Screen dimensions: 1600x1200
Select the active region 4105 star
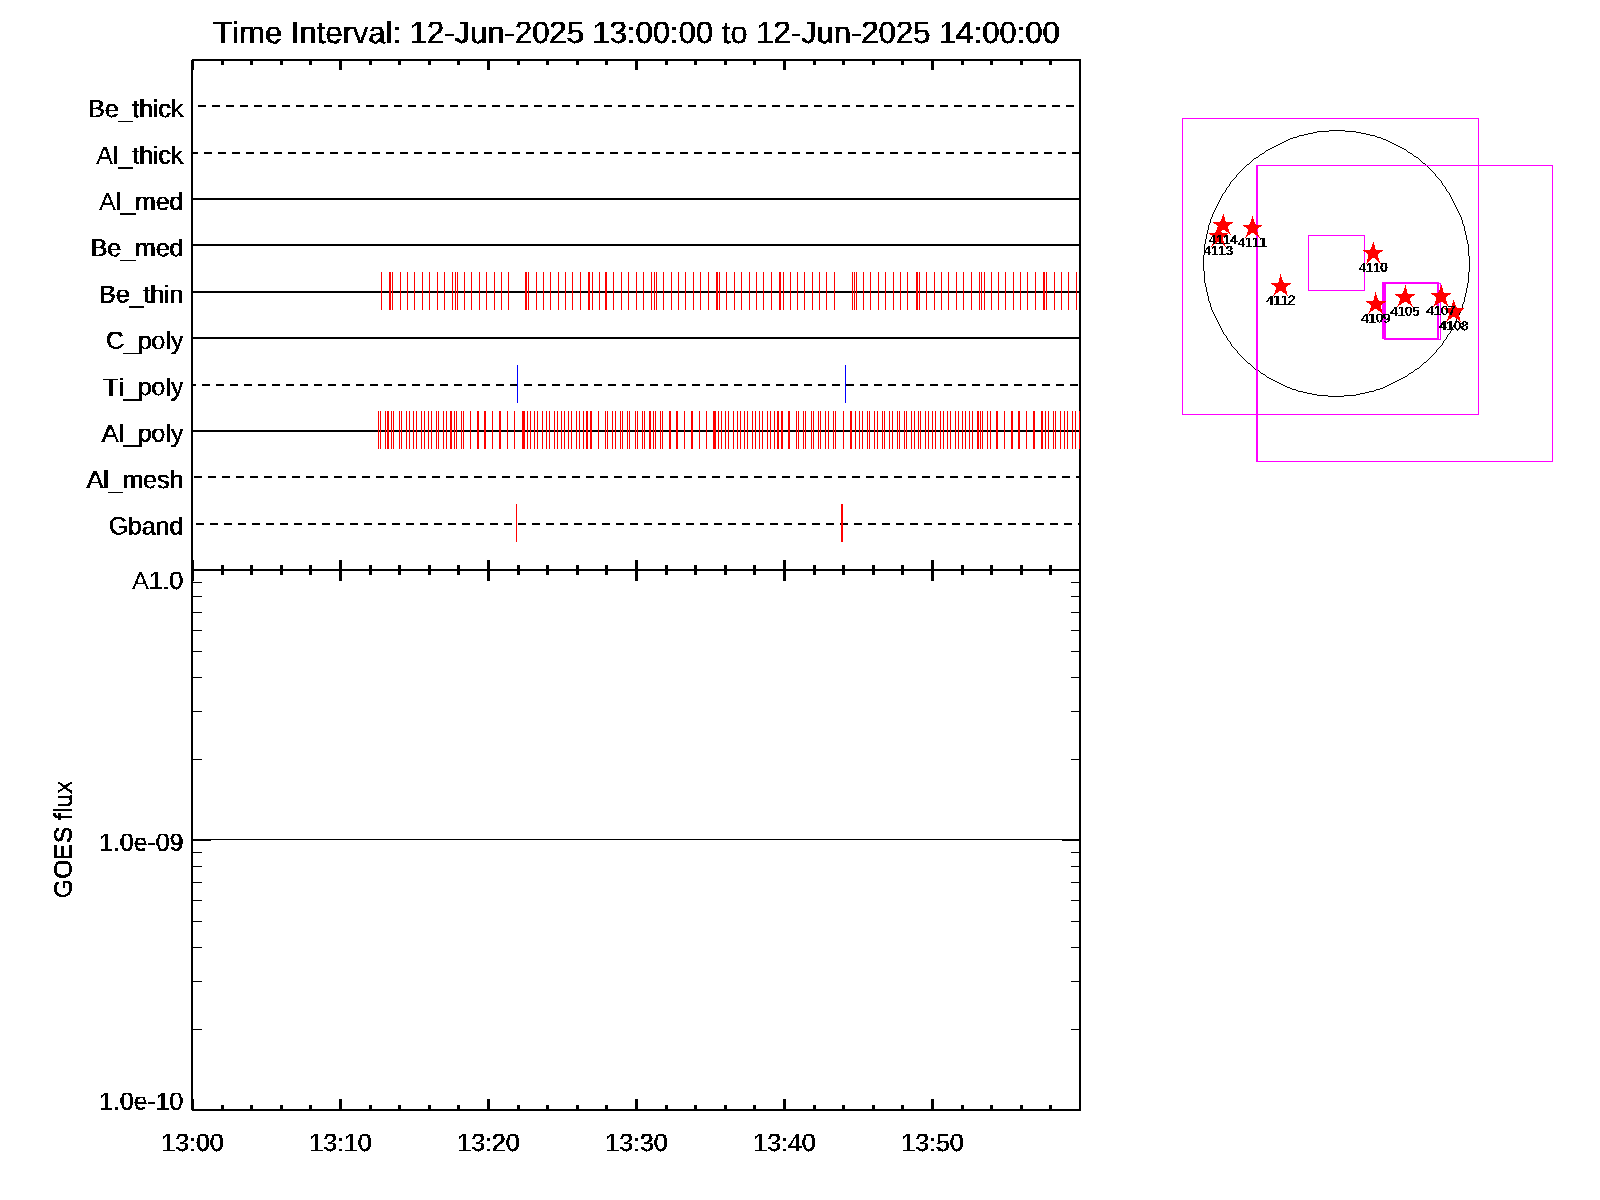click(1405, 297)
